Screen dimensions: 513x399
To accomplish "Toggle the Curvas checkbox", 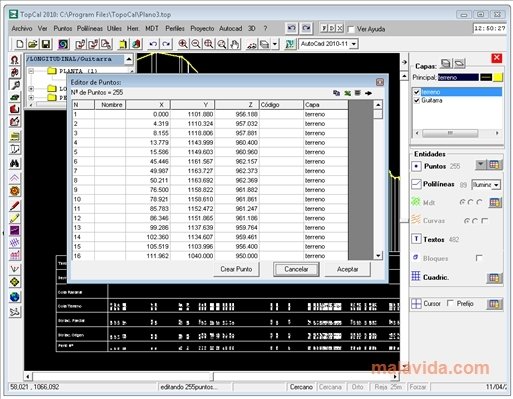I will click(485, 221).
